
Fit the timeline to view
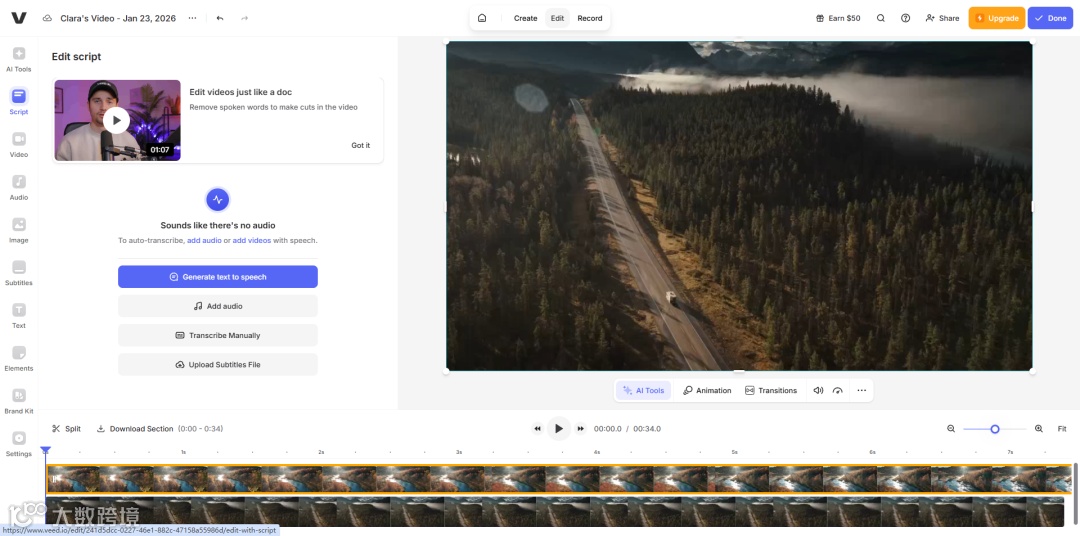tap(1062, 429)
